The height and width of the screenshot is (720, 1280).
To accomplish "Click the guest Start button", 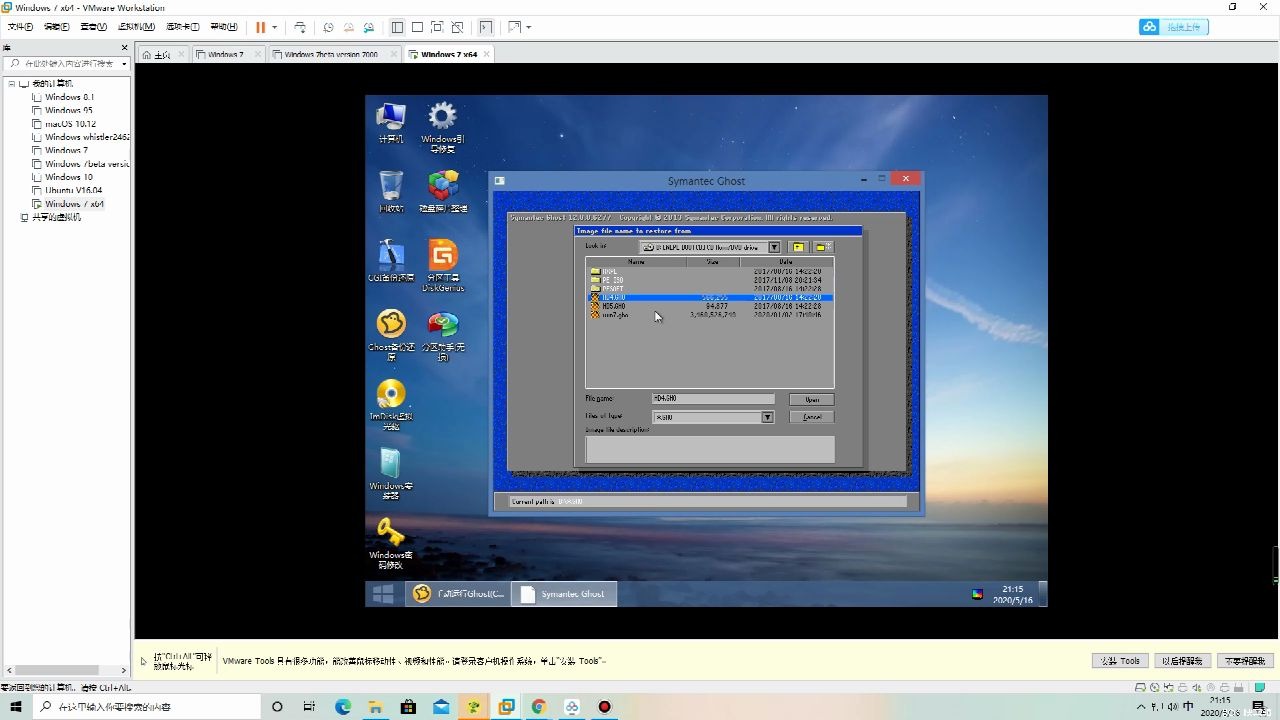I will [x=383, y=593].
